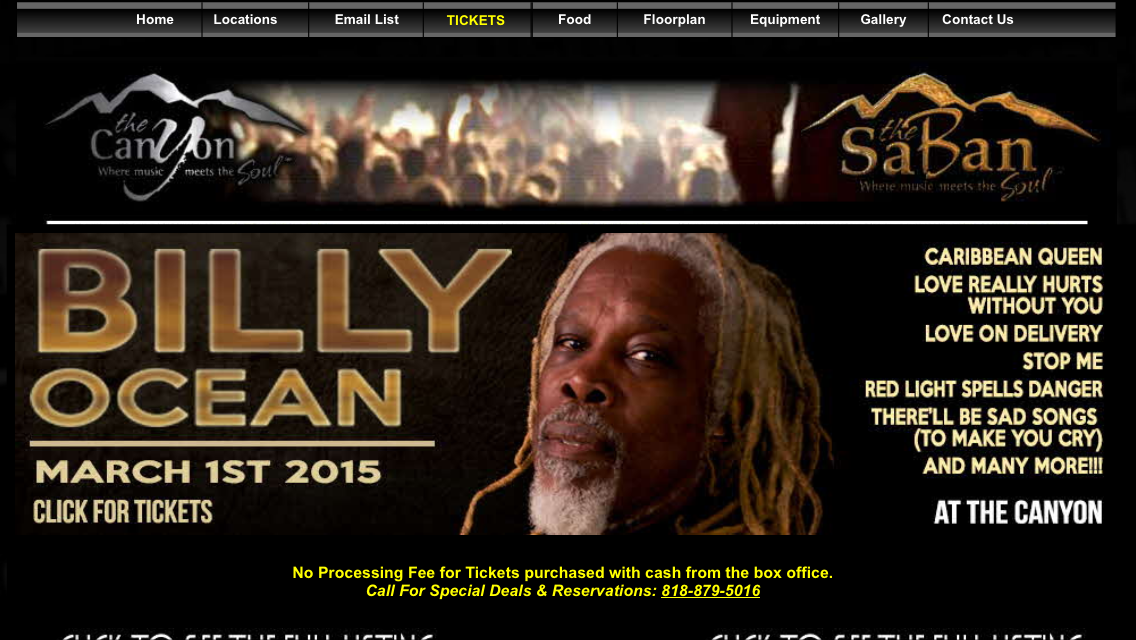Call the 818-879-5016 phone link
Image resolution: width=1136 pixels, height=640 pixels.
[710, 591]
